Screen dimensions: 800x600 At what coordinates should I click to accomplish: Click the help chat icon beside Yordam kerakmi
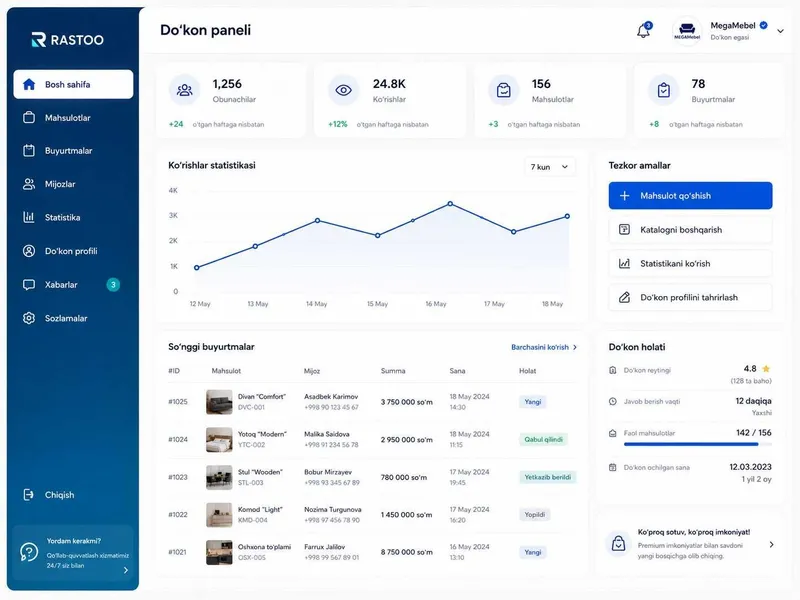[x=29, y=552]
